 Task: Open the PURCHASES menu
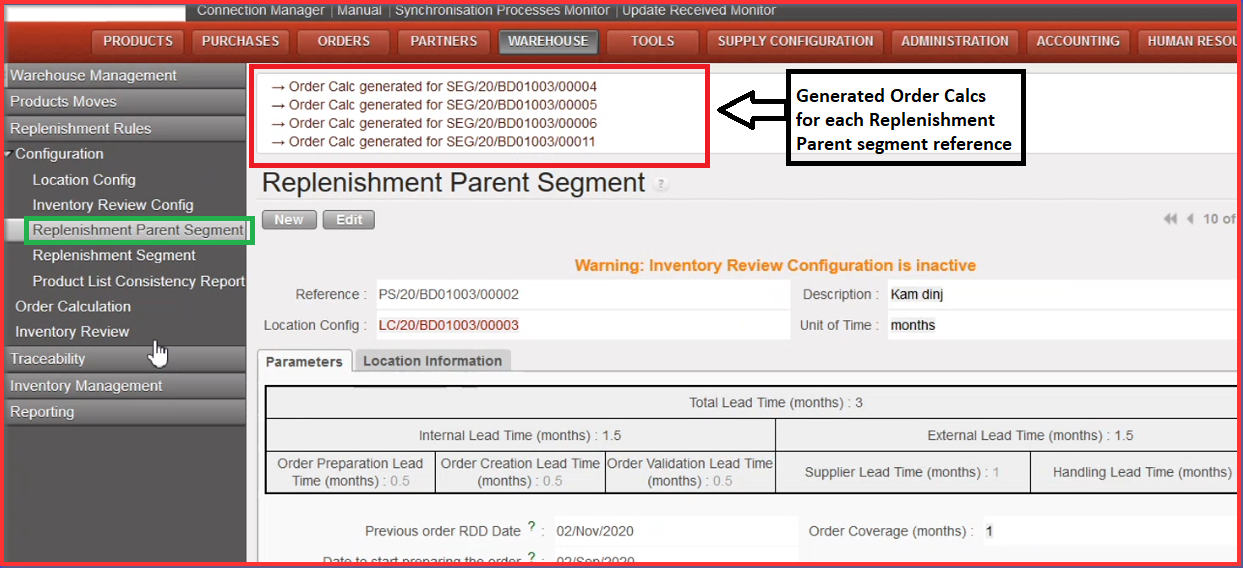pyautogui.click(x=241, y=42)
